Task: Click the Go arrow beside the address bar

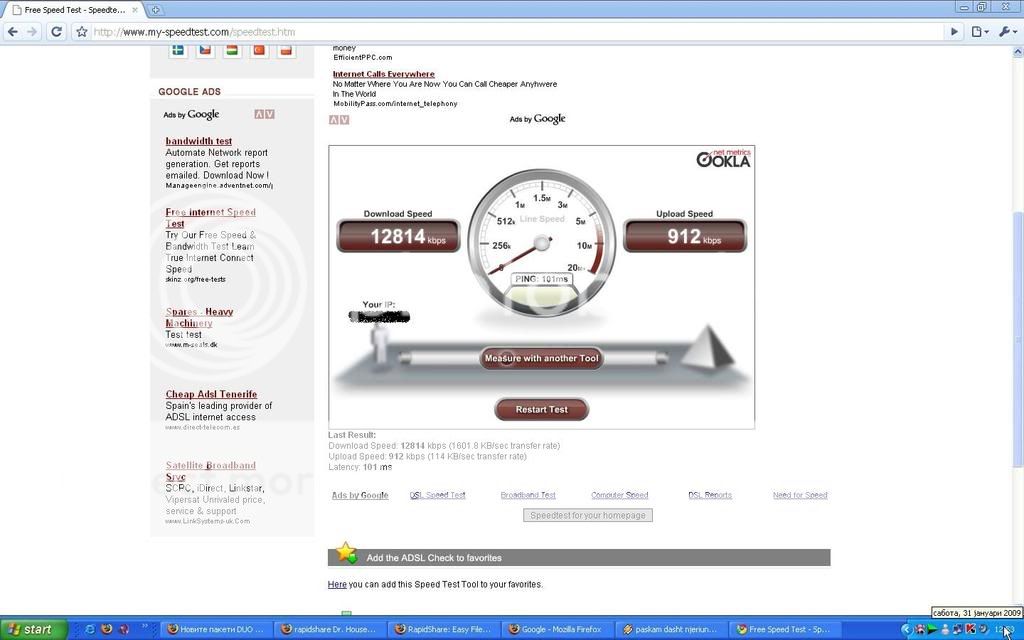Action: (954, 32)
